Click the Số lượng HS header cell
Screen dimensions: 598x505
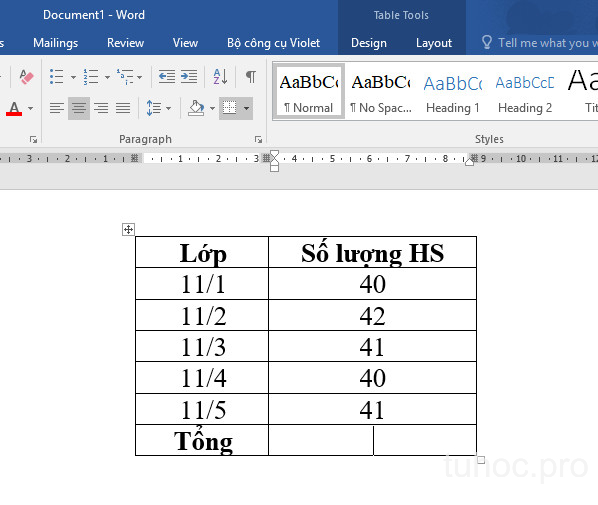pyautogui.click(x=373, y=252)
